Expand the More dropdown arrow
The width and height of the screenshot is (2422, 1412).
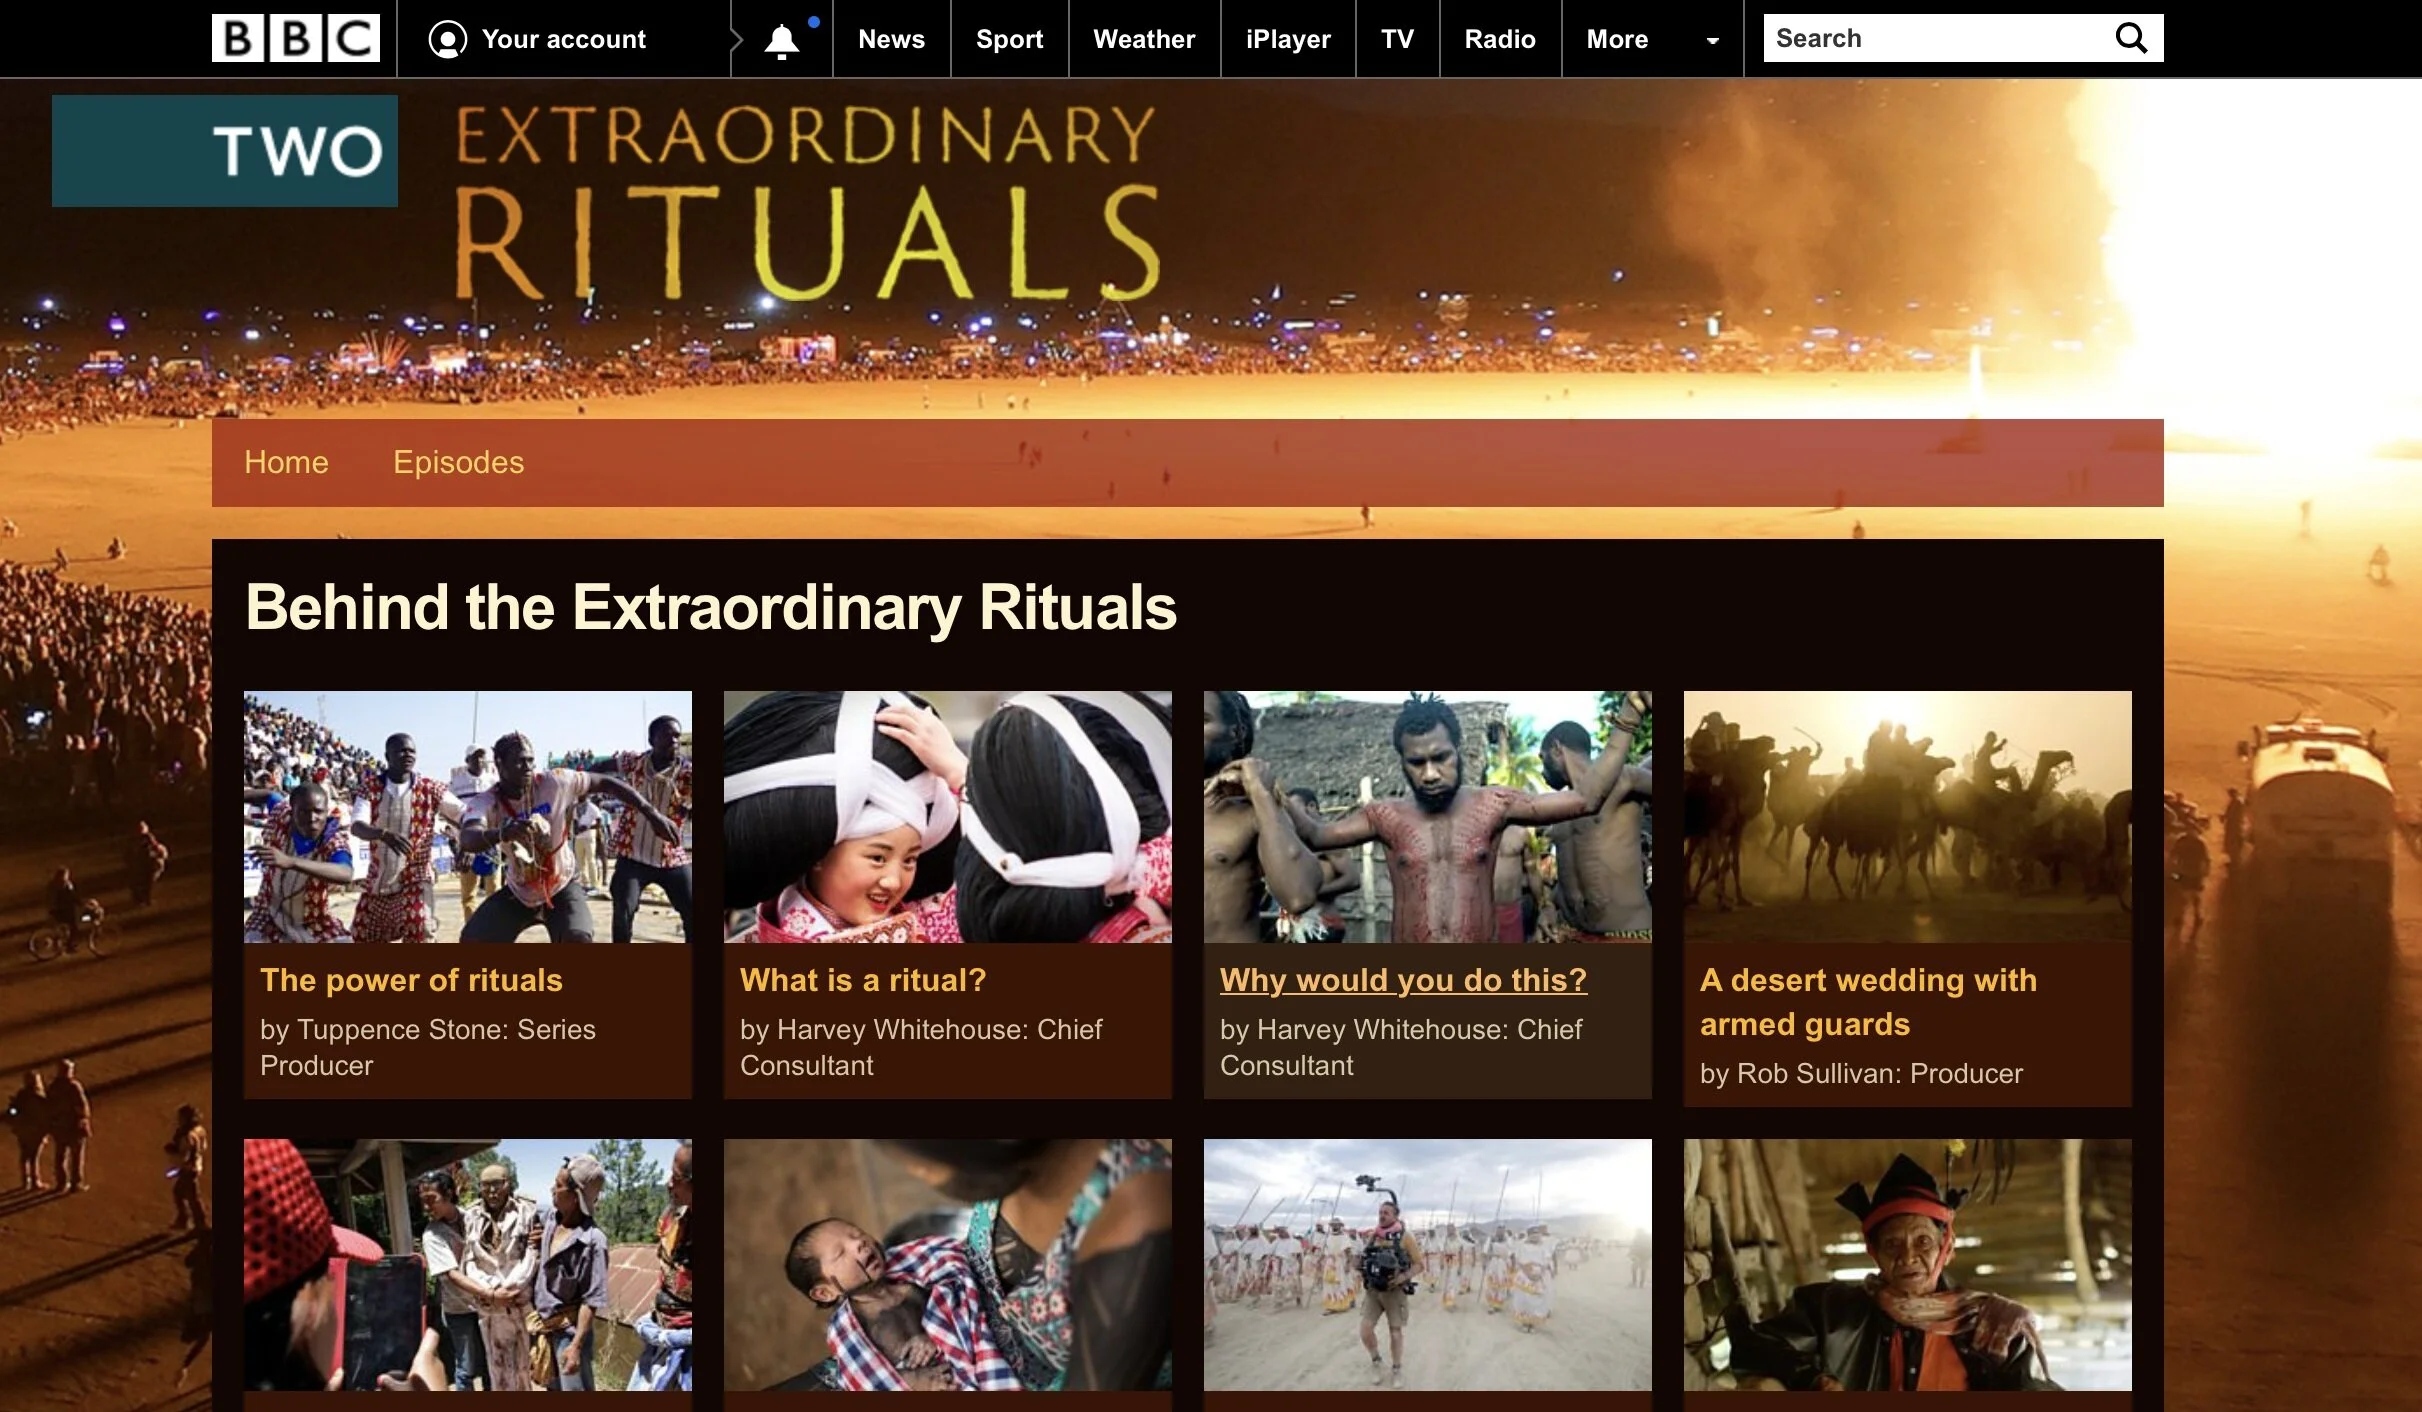1712,40
